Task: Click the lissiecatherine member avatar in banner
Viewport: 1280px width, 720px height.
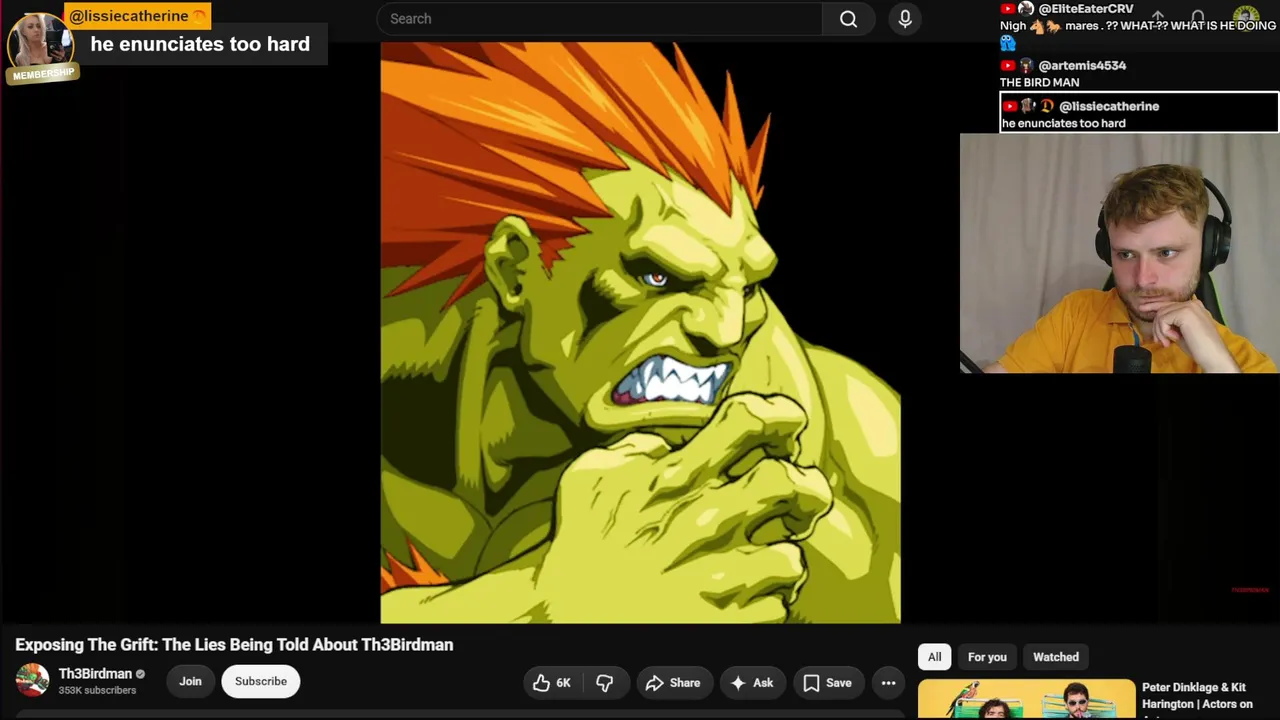Action: click(x=39, y=42)
